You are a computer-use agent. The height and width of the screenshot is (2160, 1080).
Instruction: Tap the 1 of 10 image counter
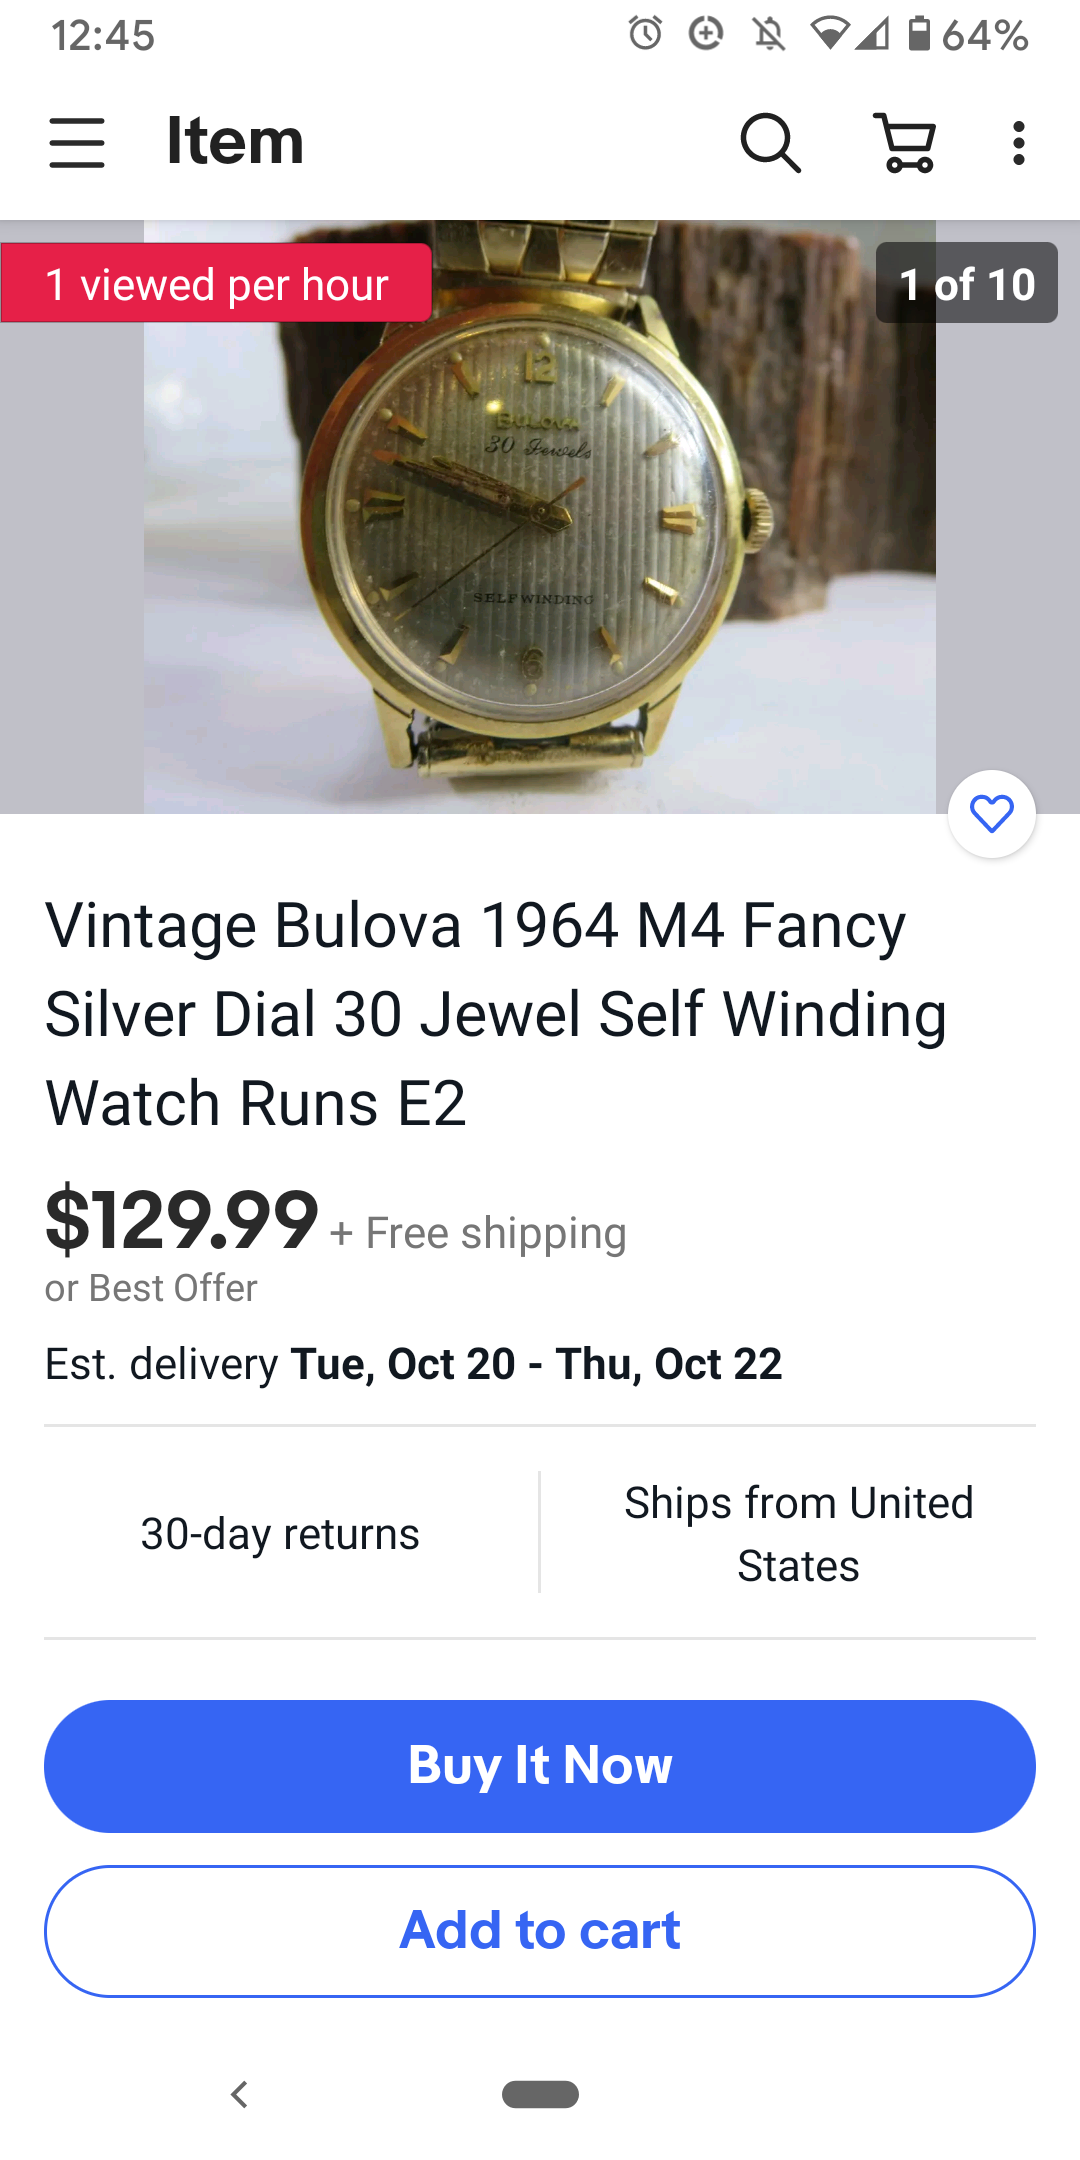966,283
